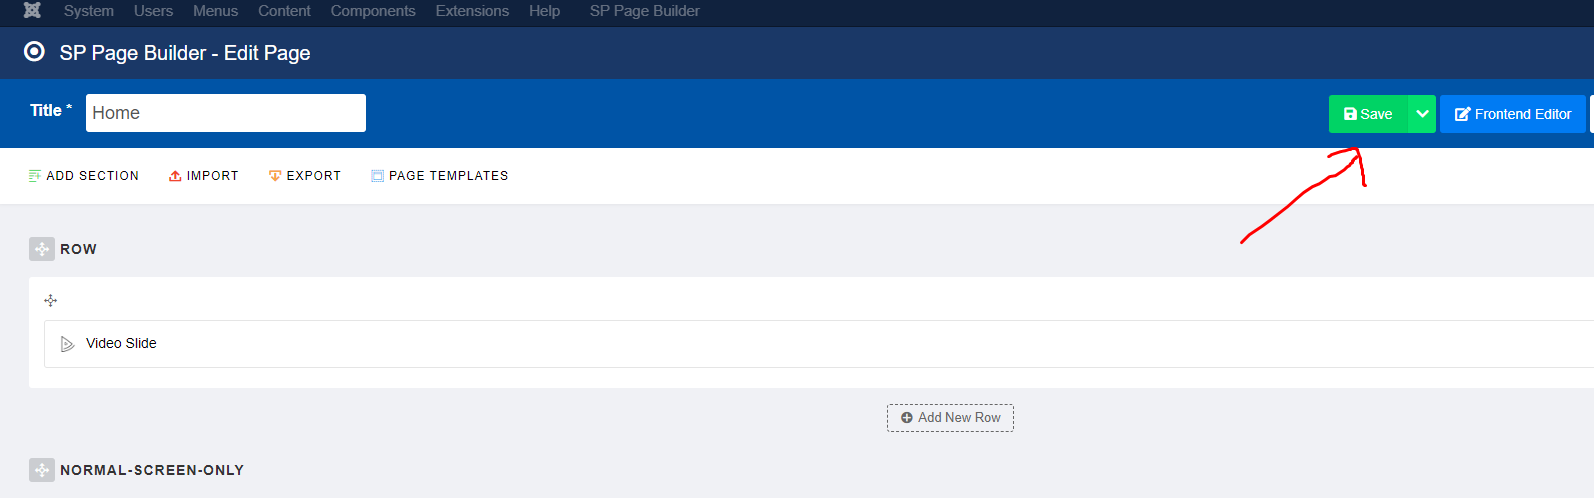Viewport: 1594px width, 498px height.
Task: Open the Page Templates option
Action: click(x=439, y=176)
